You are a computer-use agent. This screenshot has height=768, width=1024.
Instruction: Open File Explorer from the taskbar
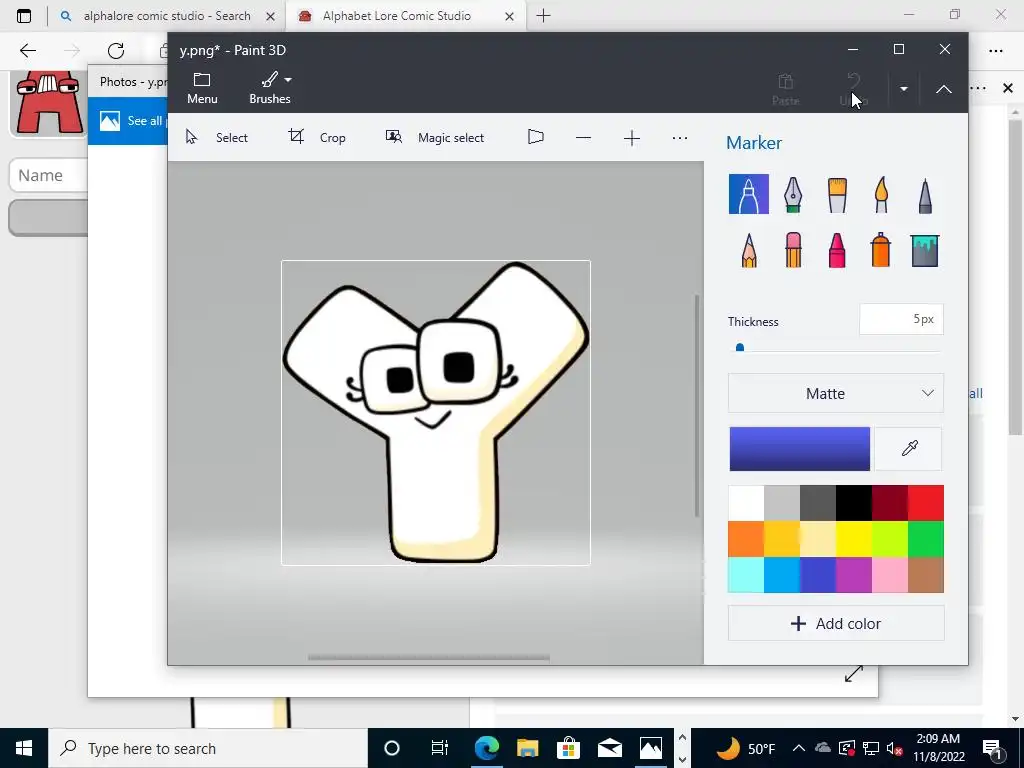527,748
